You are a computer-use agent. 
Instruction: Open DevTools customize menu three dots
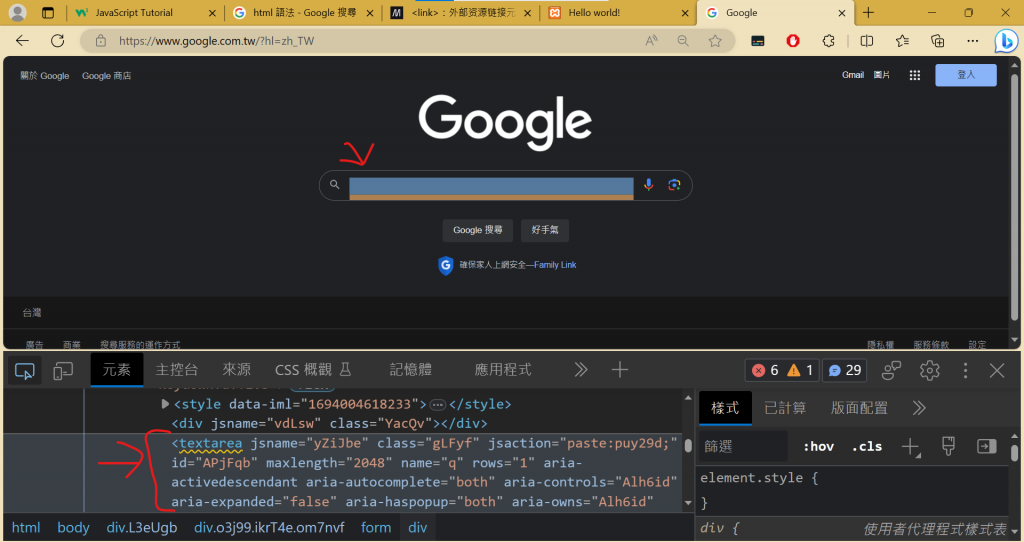click(965, 370)
